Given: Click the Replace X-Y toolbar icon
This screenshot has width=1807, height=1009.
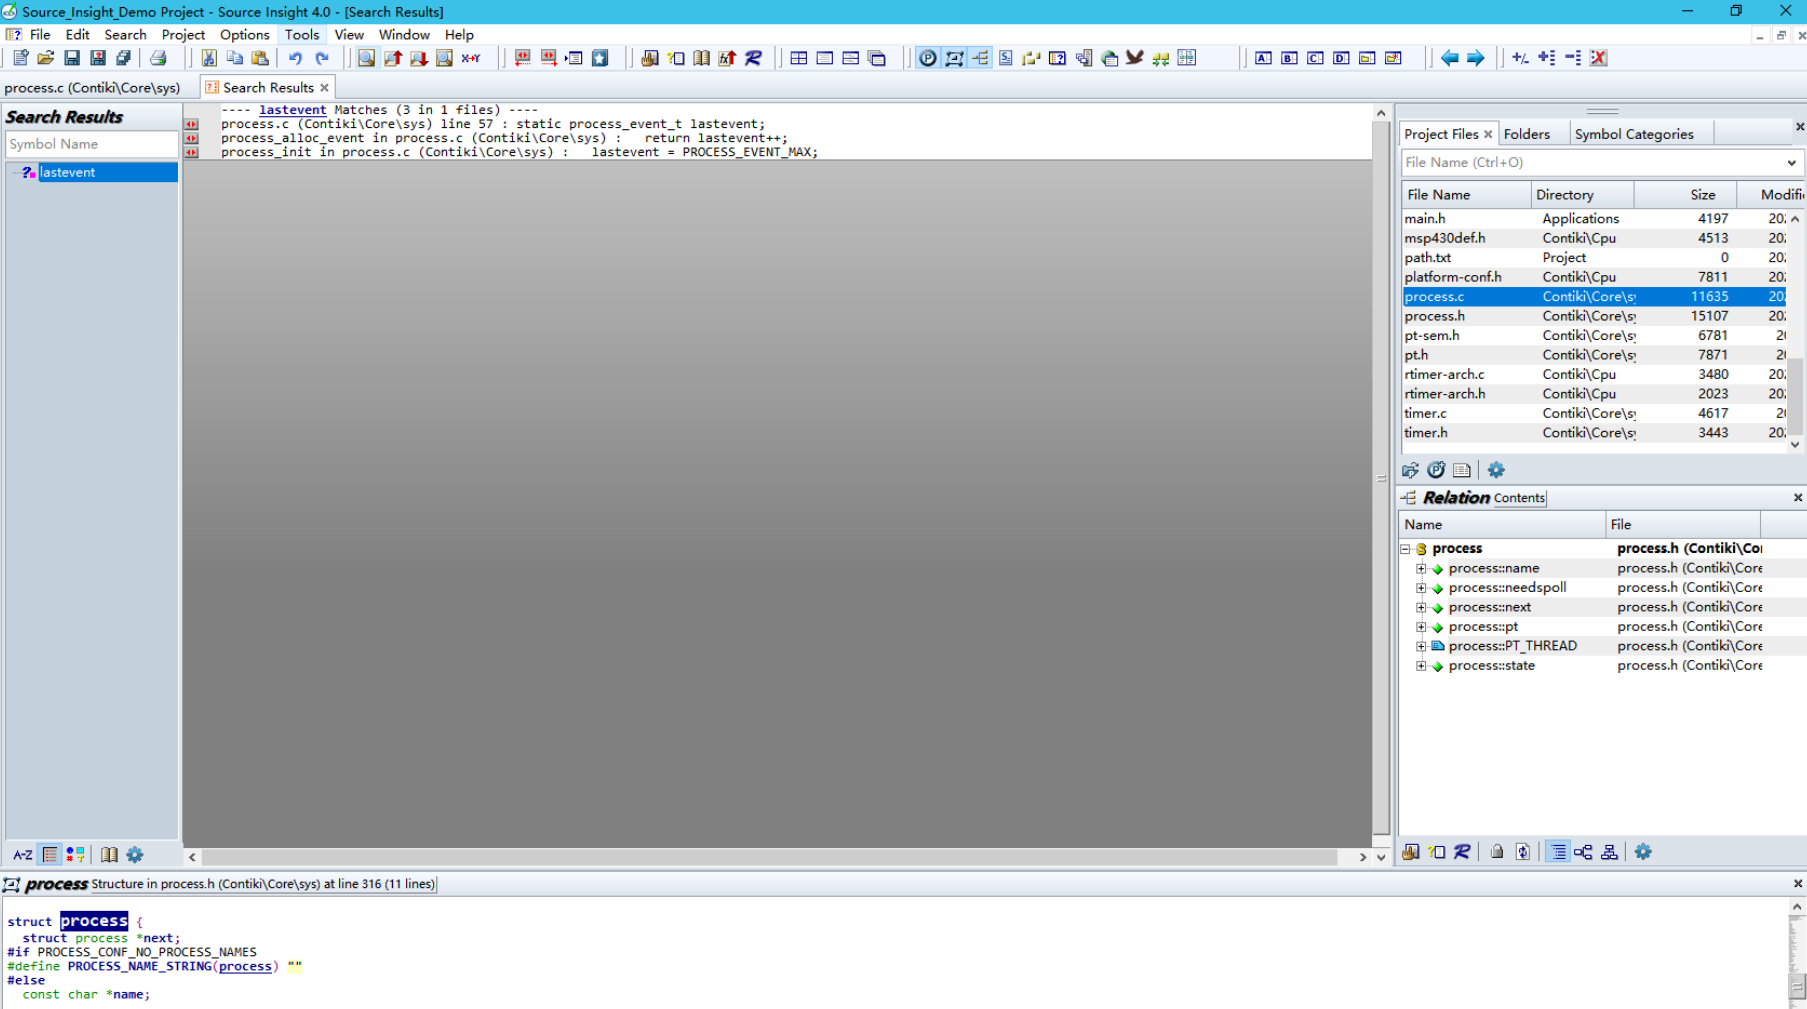Looking at the screenshot, I should [x=471, y=58].
